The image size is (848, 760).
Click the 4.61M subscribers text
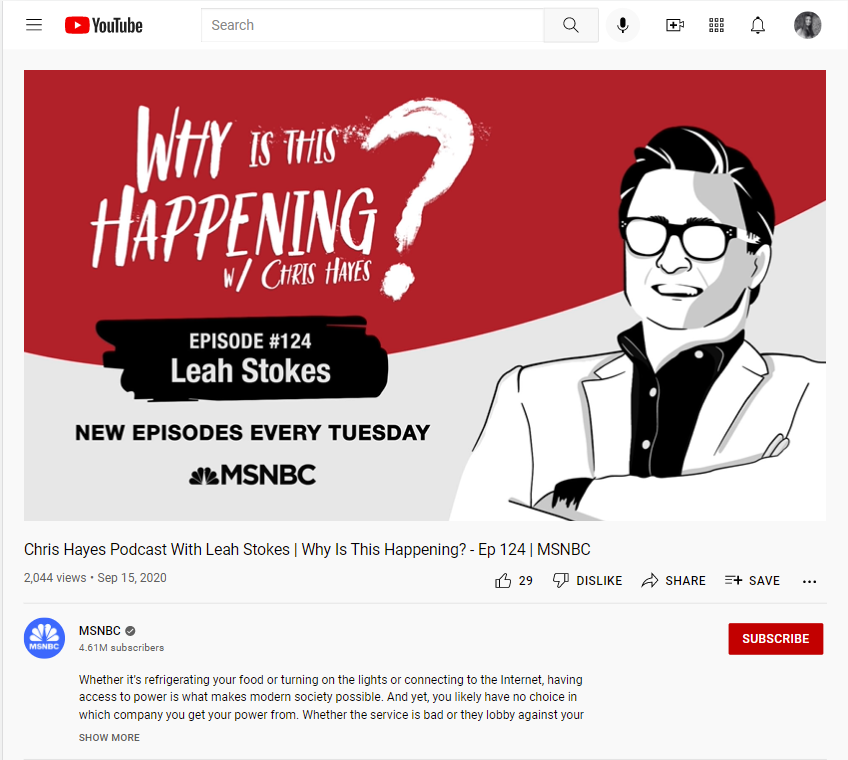click(121, 647)
